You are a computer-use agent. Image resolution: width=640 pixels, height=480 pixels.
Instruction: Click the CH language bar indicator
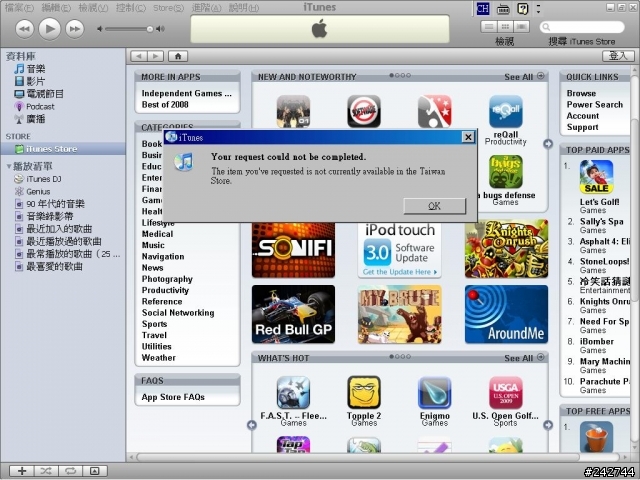coord(483,8)
